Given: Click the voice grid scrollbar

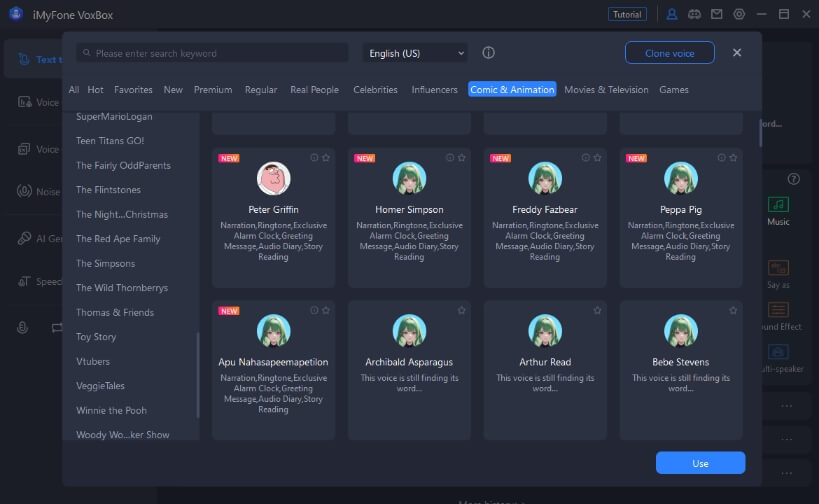Looking at the screenshot, I should [x=760, y=133].
